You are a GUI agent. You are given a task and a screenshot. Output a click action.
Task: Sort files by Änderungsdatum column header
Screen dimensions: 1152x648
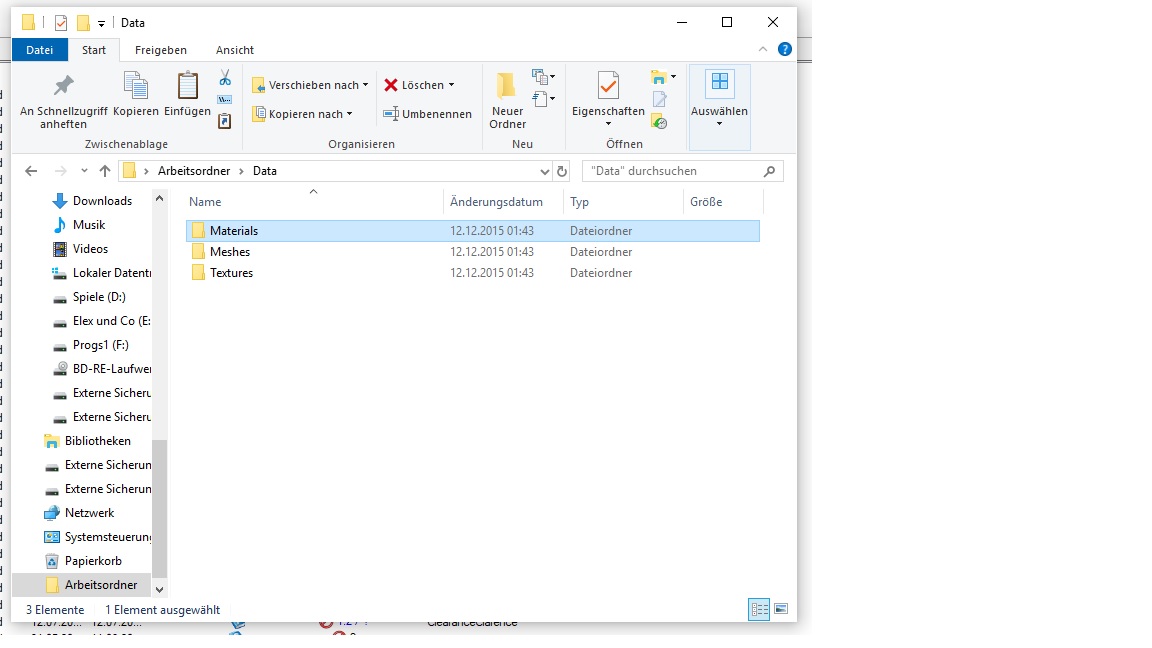tap(497, 202)
